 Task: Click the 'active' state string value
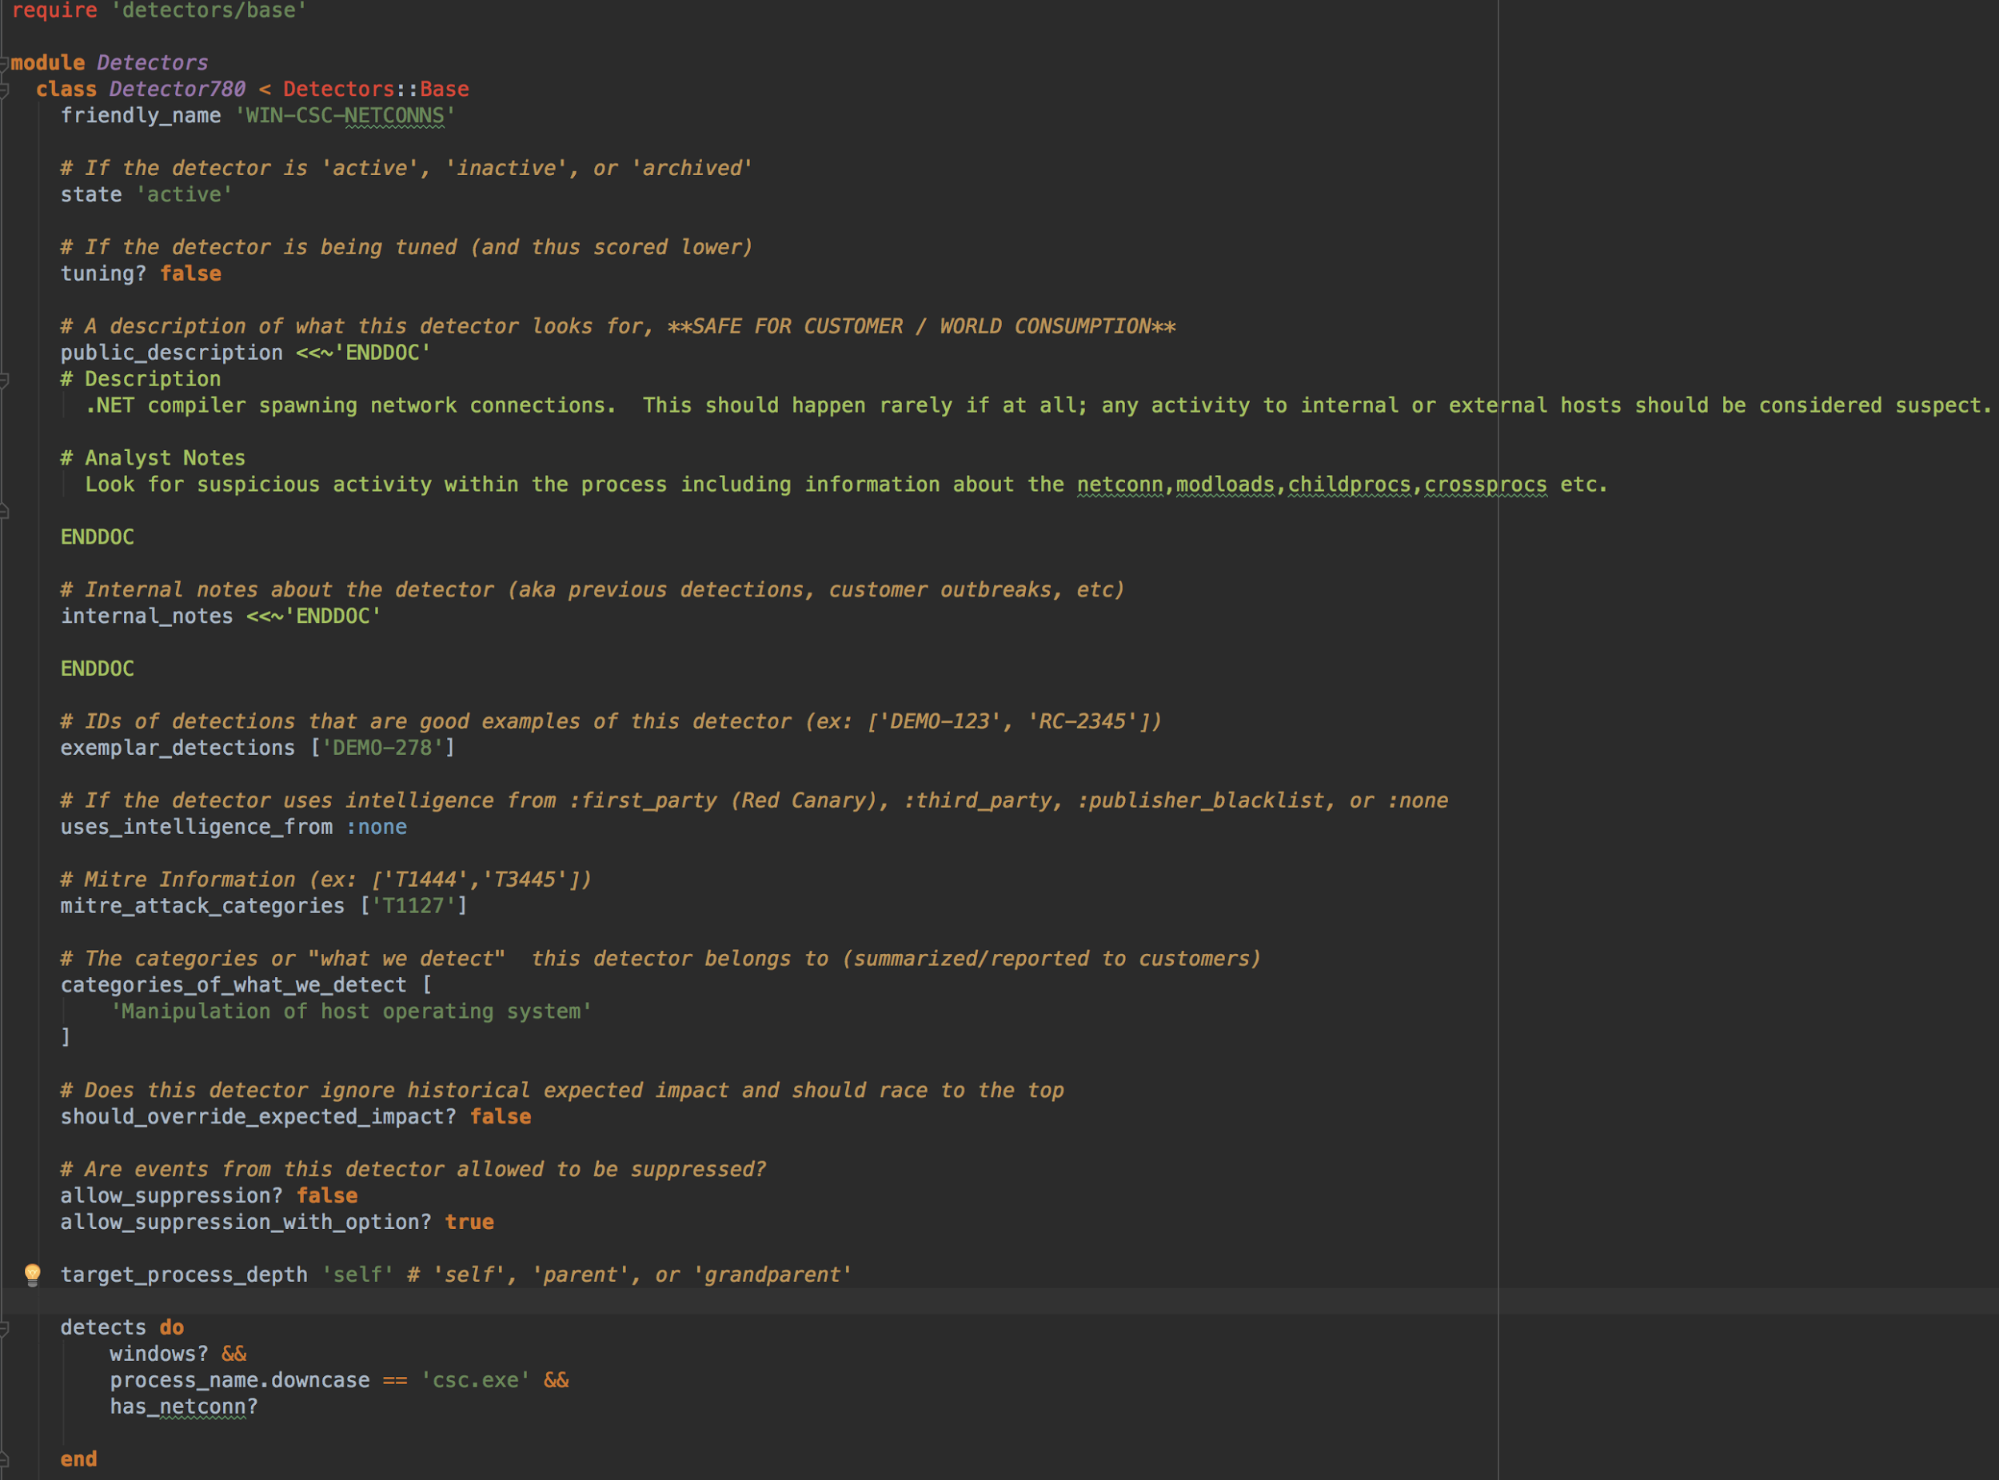[183, 195]
